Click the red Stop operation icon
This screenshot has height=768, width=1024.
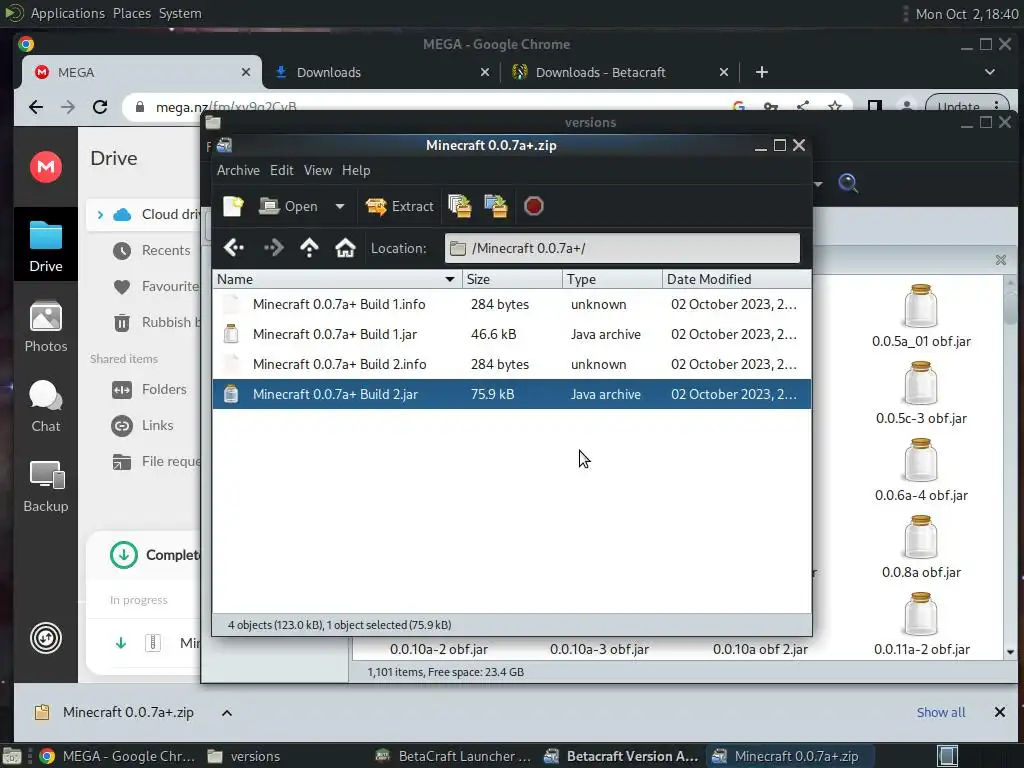tap(534, 206)
